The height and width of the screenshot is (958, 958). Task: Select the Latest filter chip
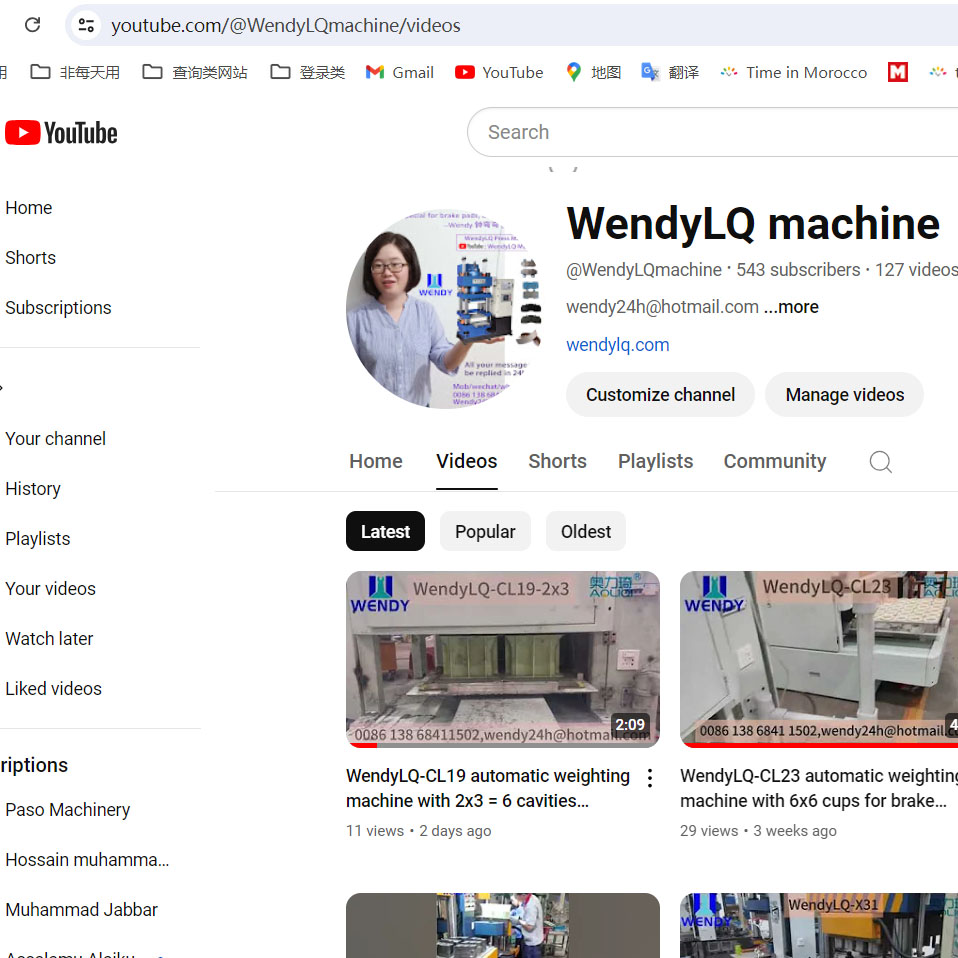(385, 532)
